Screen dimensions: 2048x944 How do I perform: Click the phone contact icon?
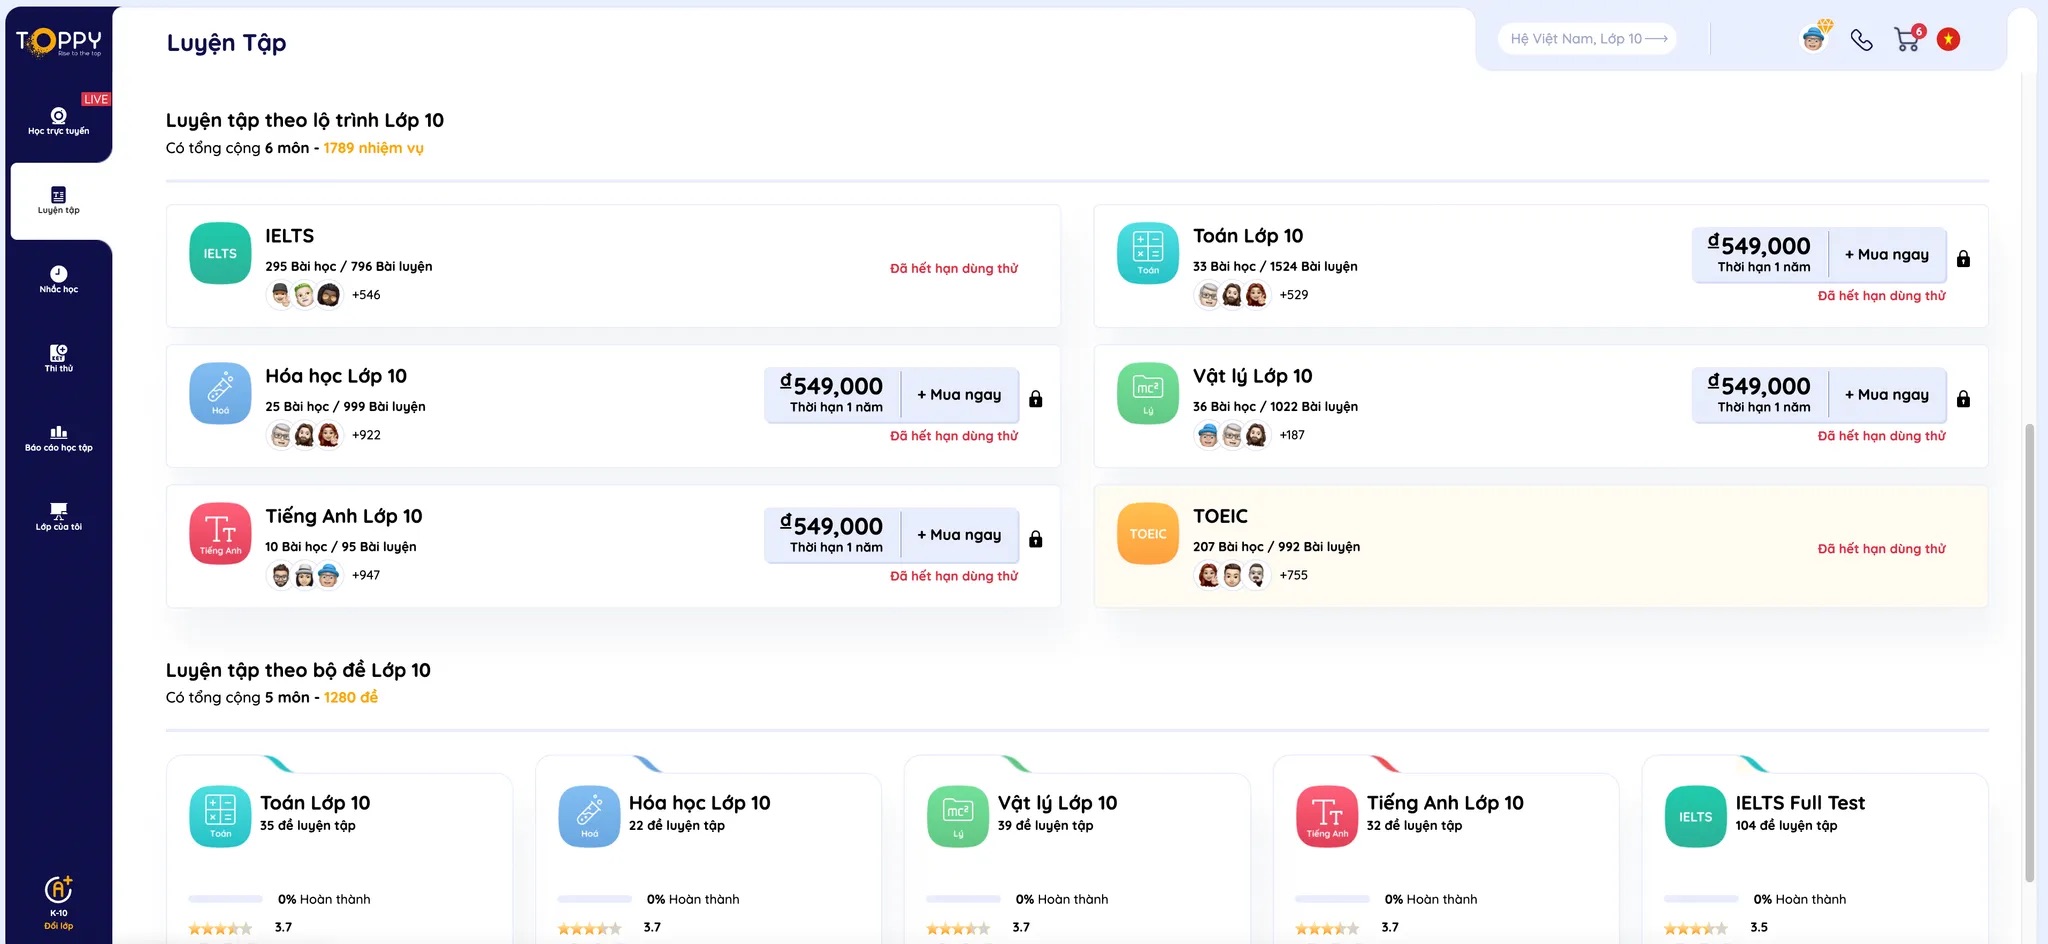click(1862, 38)
